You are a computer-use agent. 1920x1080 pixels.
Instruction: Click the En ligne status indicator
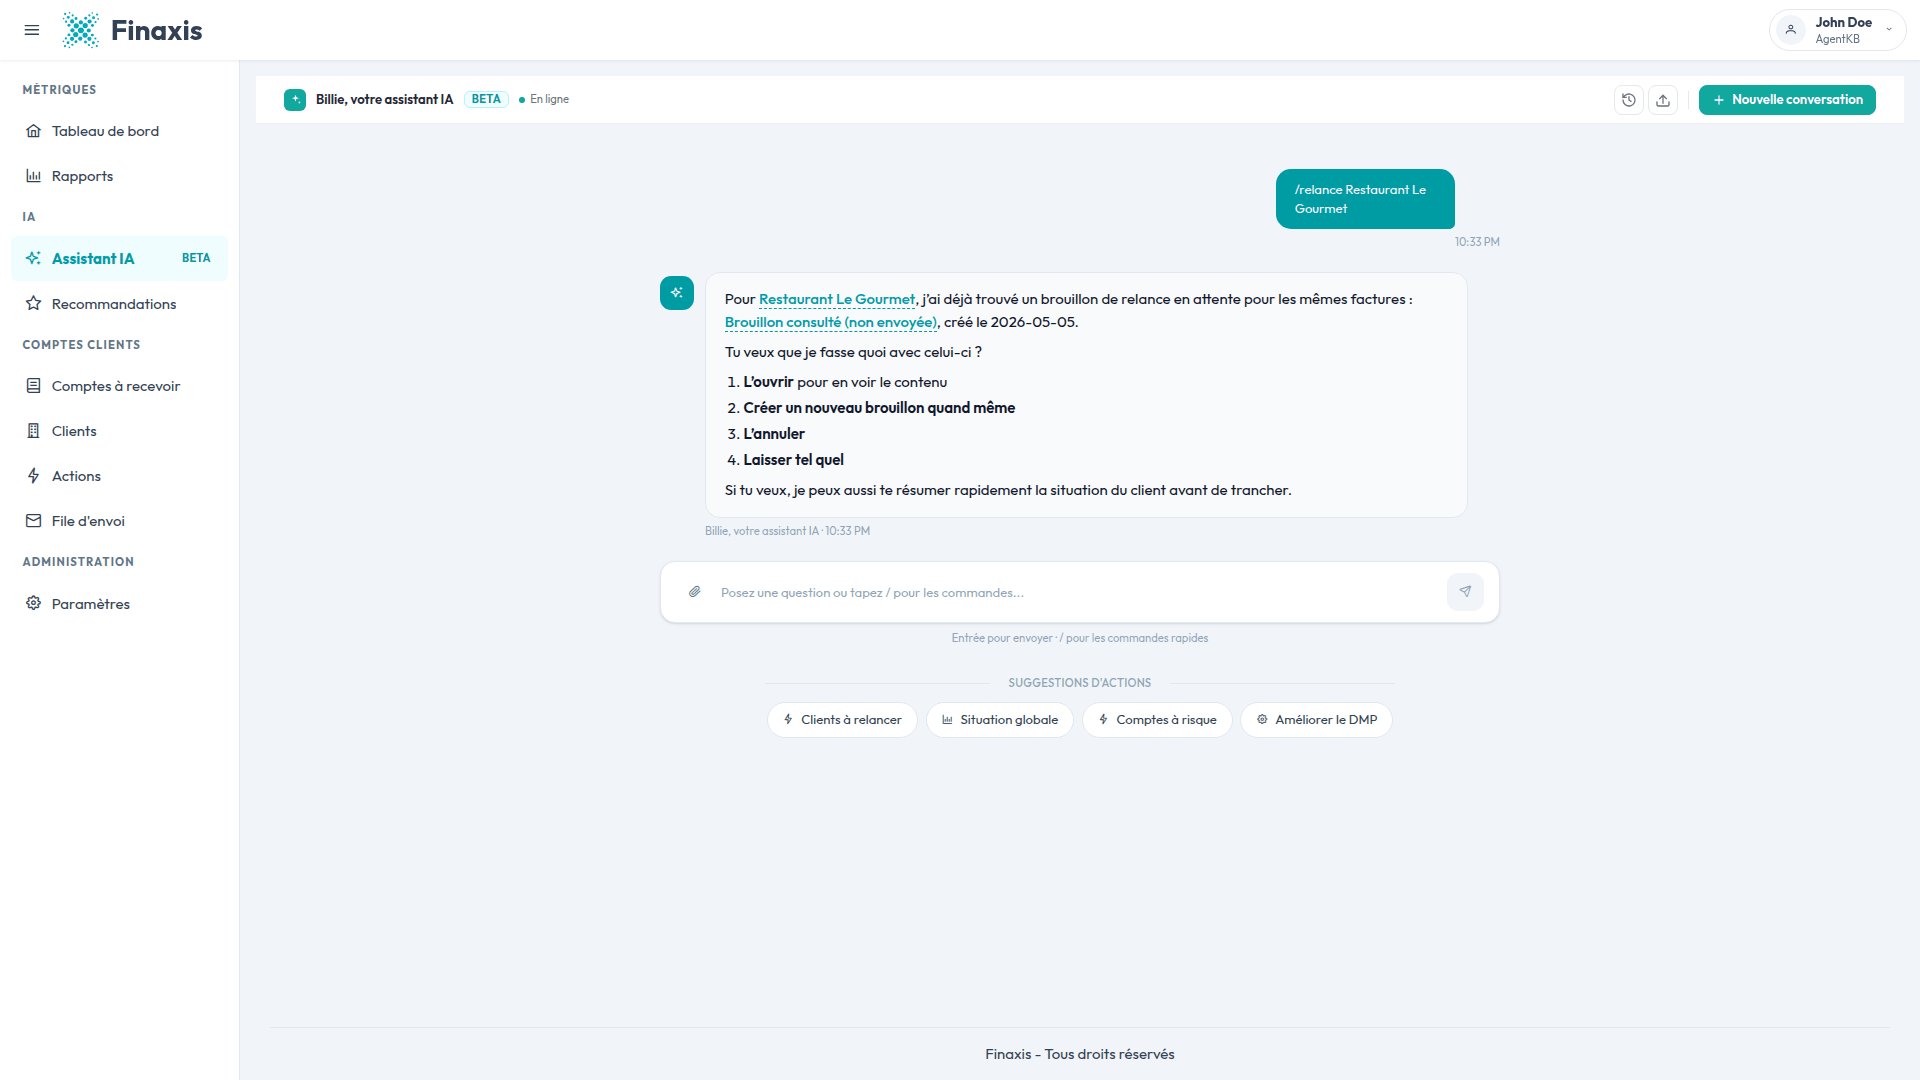(x=544, y=99)
